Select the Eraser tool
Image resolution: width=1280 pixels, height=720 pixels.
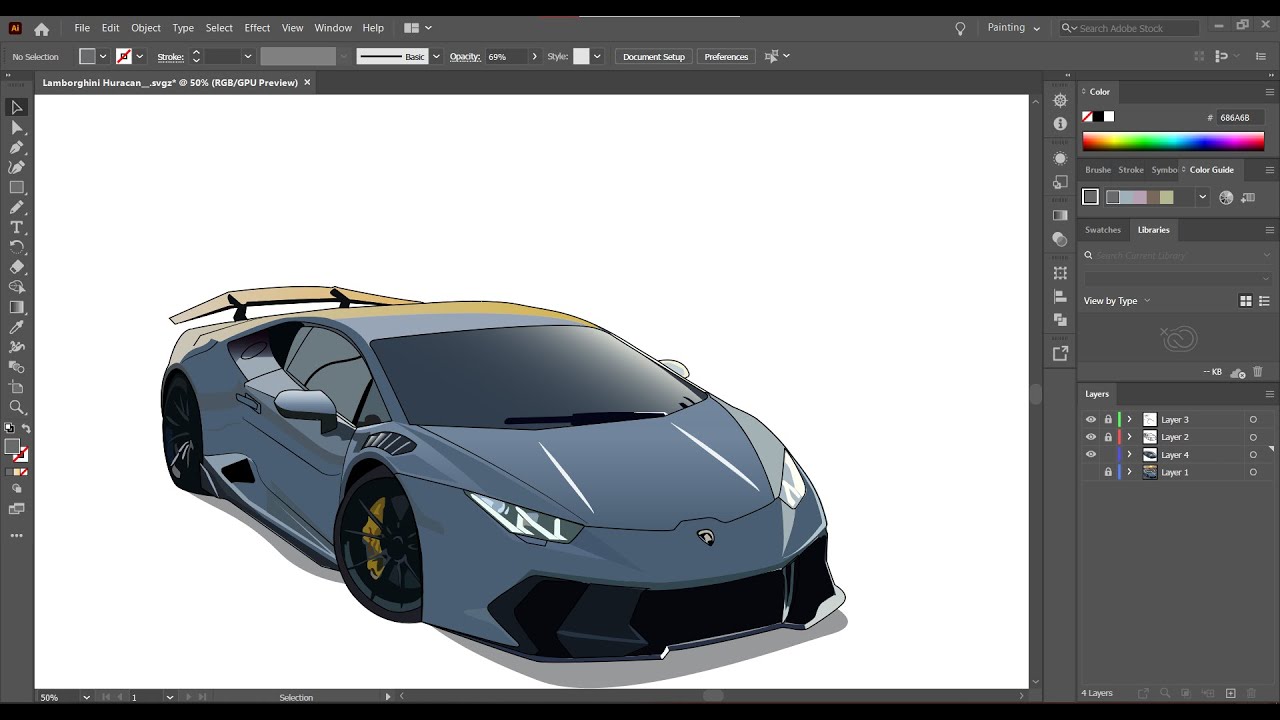click(17, 267)
